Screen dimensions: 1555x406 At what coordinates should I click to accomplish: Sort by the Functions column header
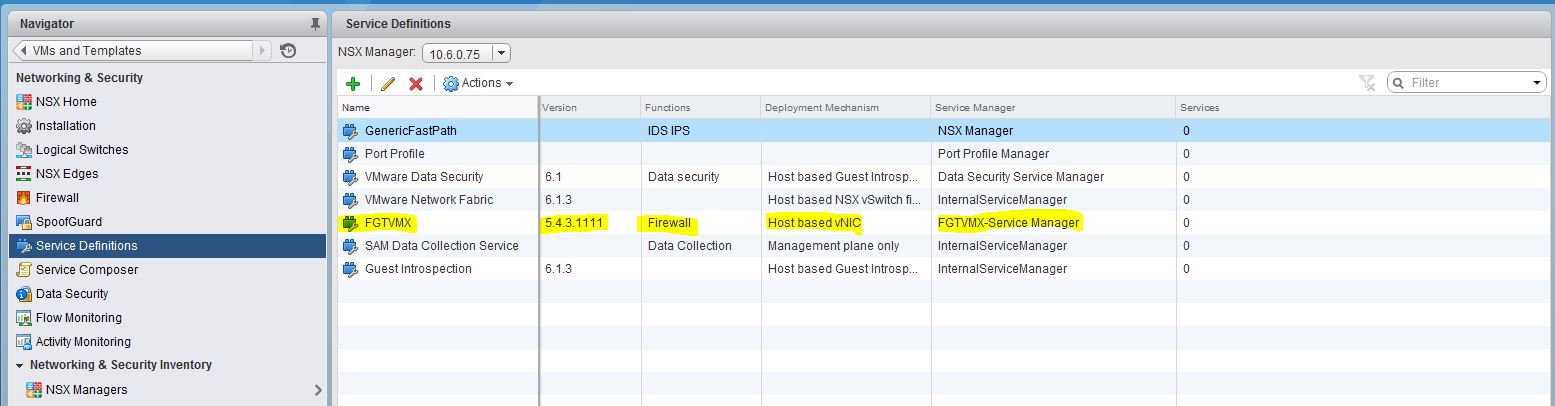(700, 107)
